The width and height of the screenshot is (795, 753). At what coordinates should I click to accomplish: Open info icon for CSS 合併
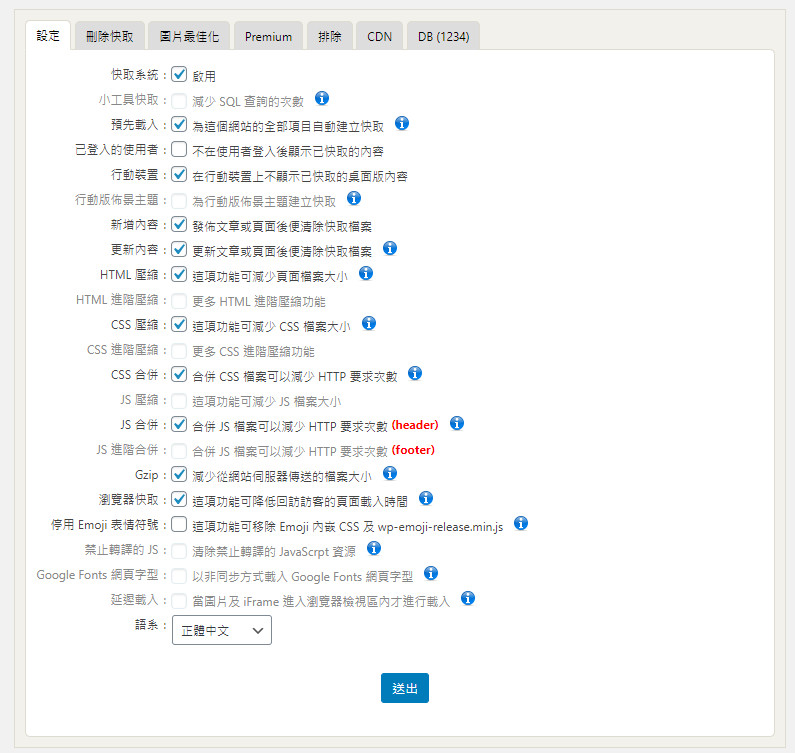(x=415, y=373)
